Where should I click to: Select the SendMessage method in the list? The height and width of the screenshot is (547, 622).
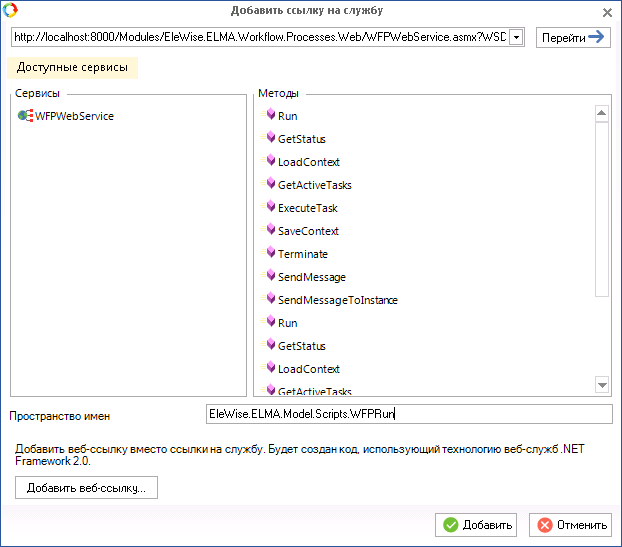[x=312, y=277]
